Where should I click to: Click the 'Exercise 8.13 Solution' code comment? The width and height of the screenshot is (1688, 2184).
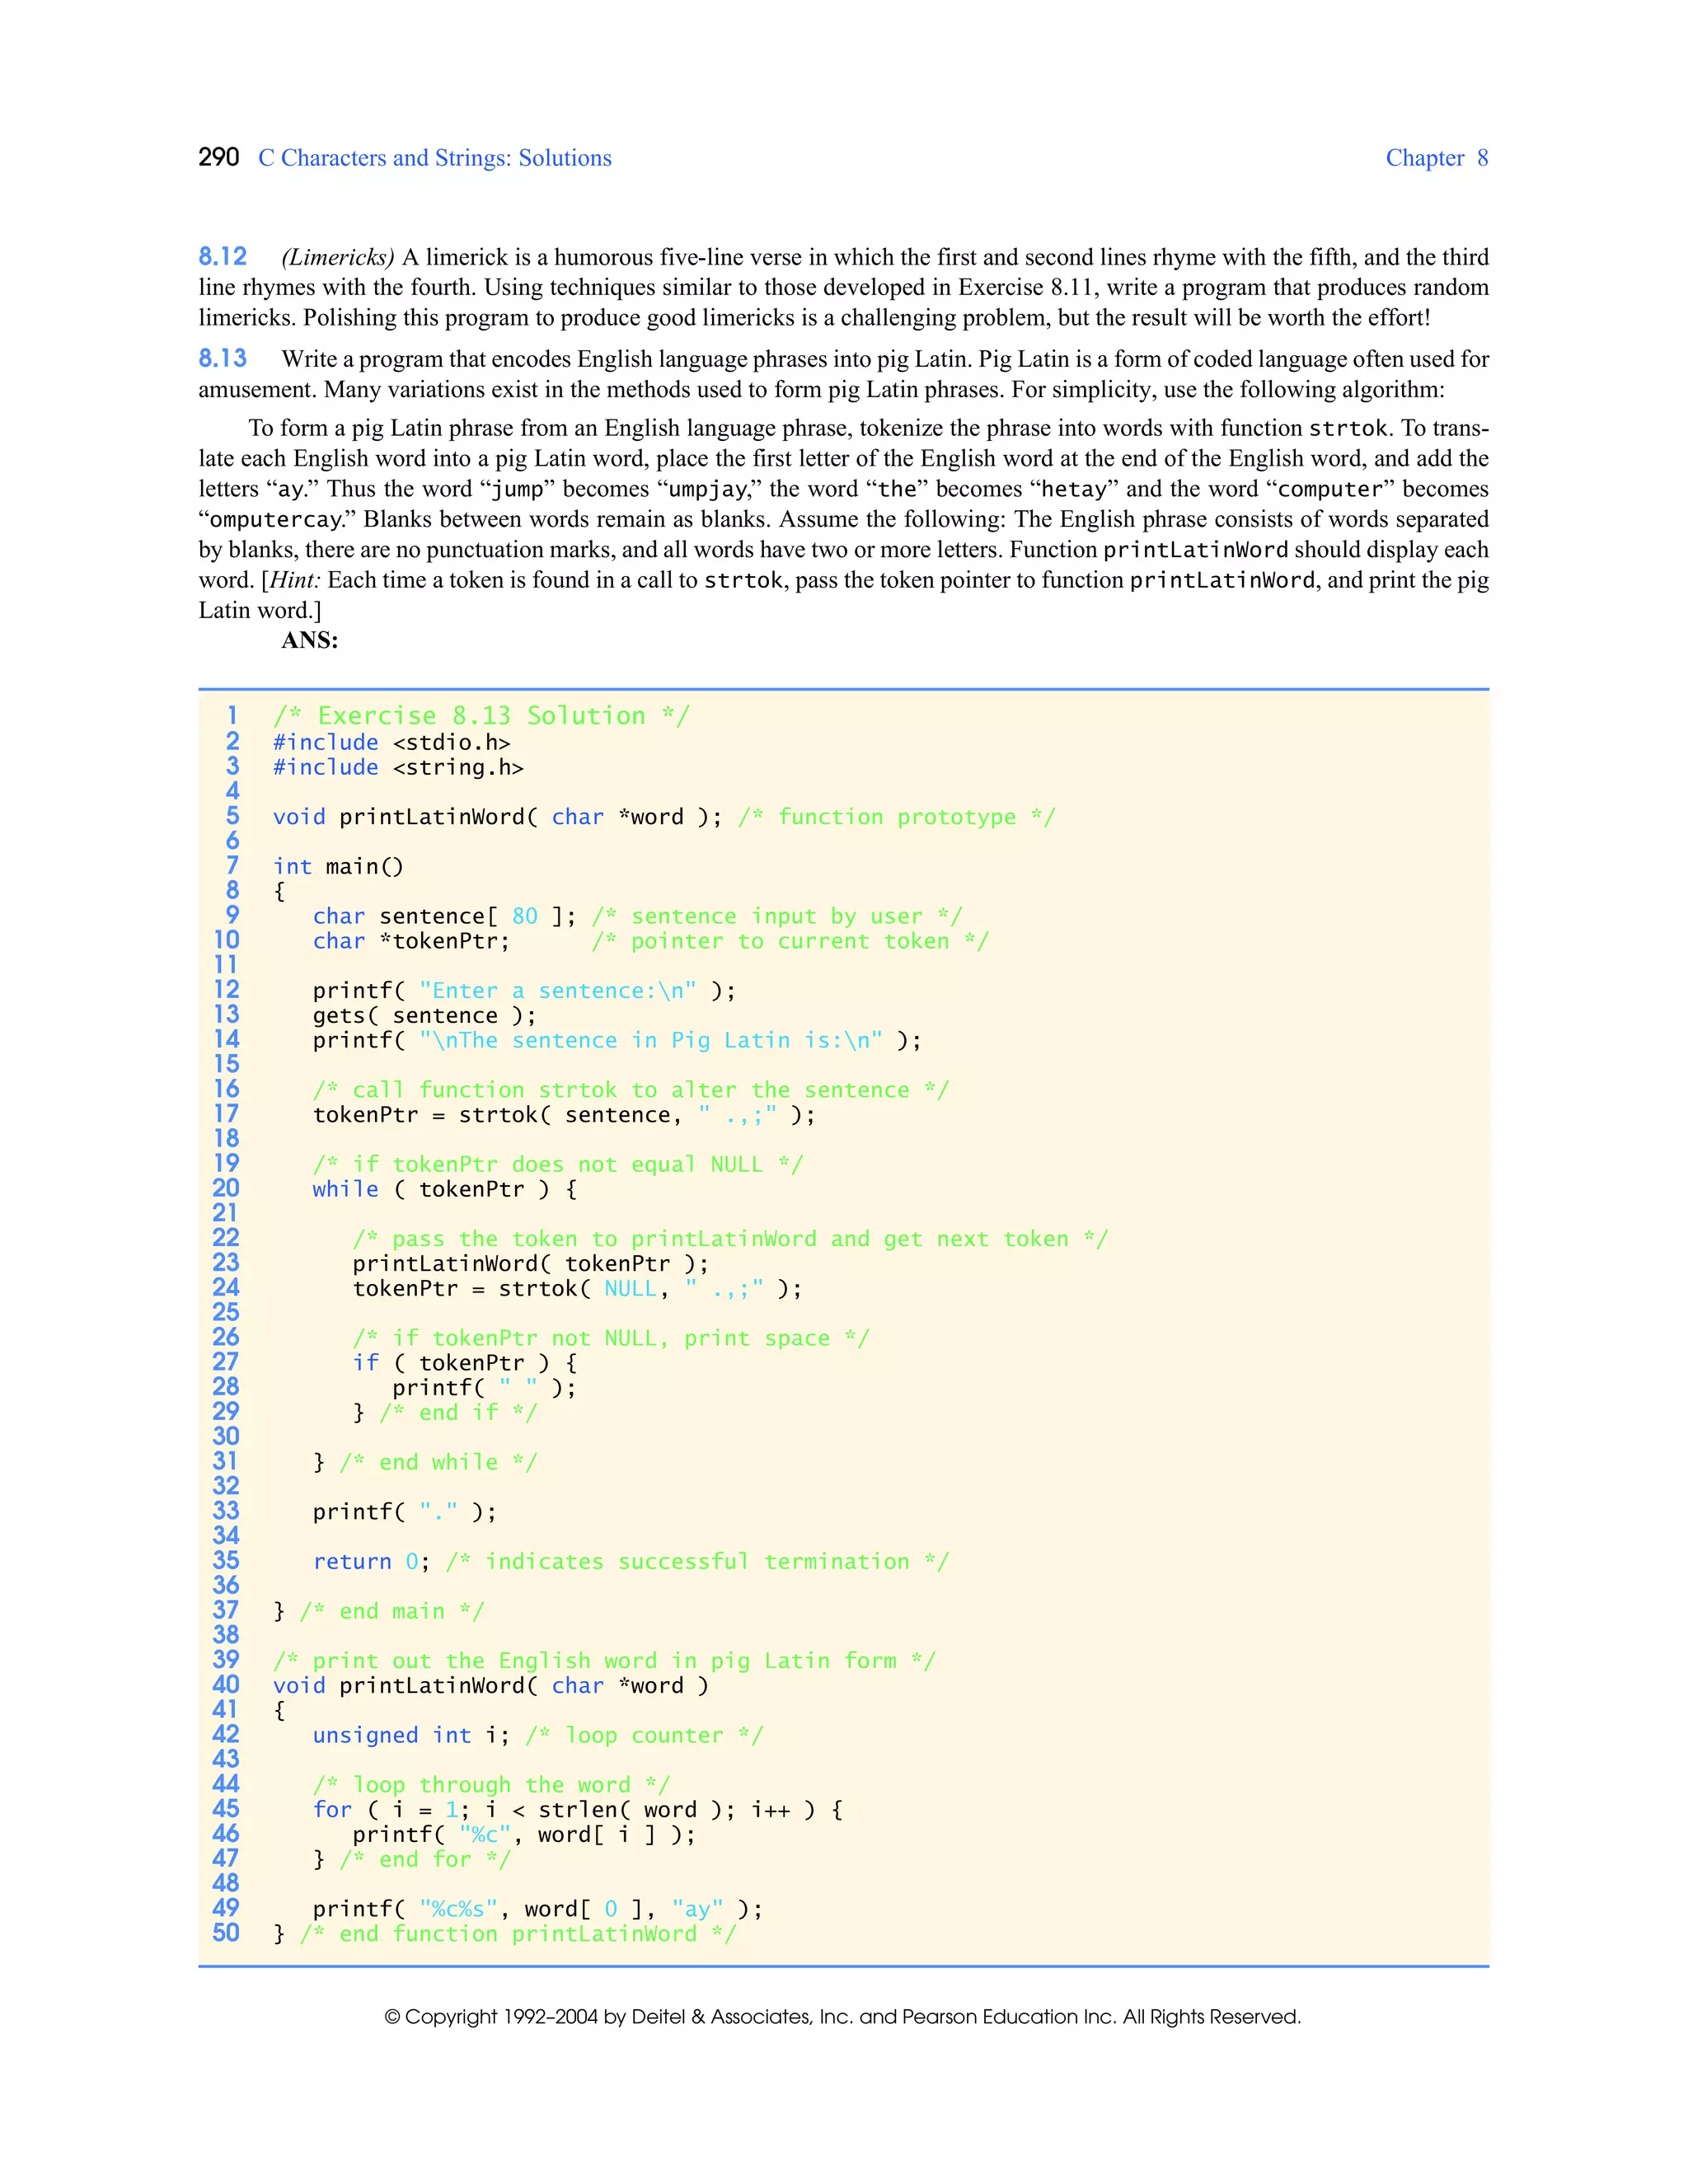pos(481,716)
